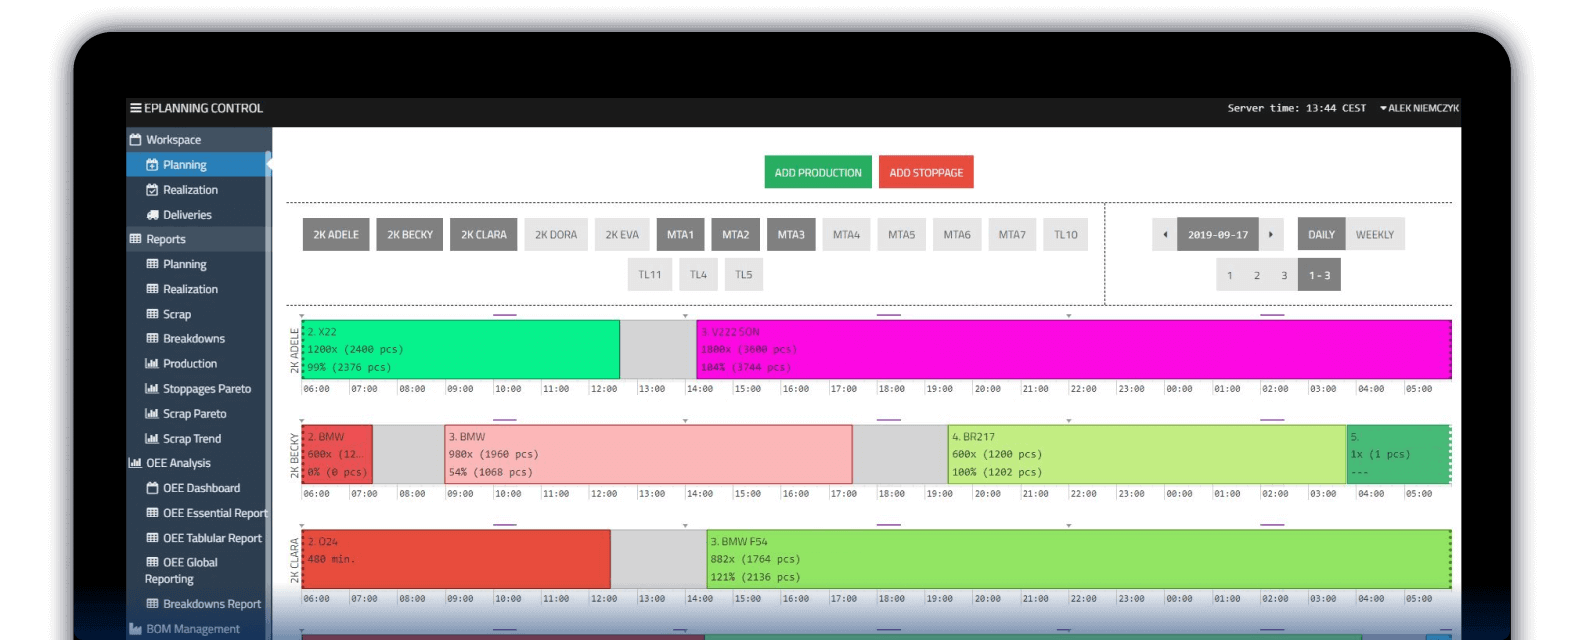The image size is (1580, 640).
Task: Go to previous date with left arrow
Action: [x=1165, y=235]
